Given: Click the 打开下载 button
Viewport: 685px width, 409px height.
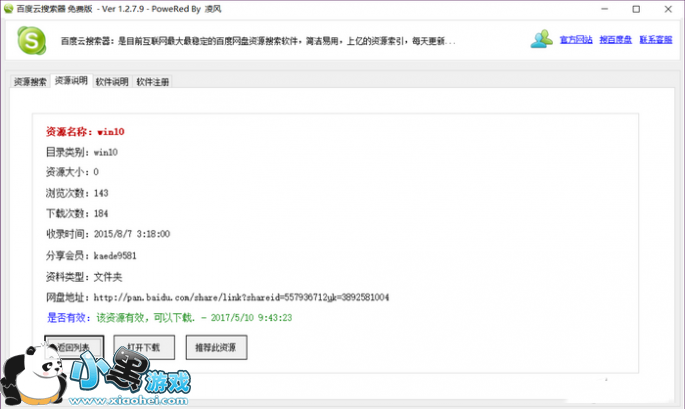Looking at the screenshot, I should 144,347.
